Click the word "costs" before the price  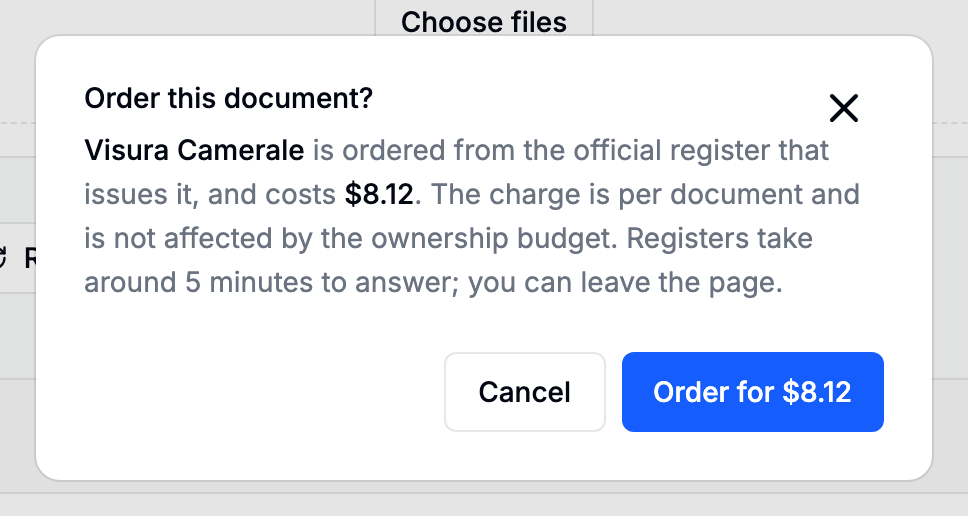(300, 195)
